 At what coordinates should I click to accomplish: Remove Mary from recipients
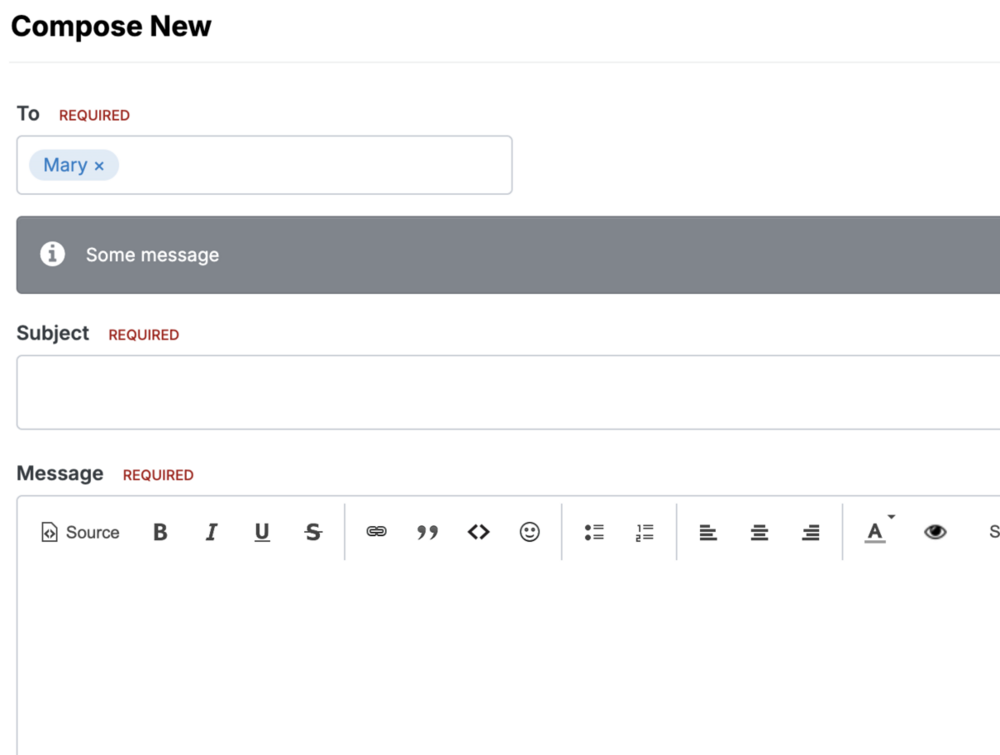(99, 166)
